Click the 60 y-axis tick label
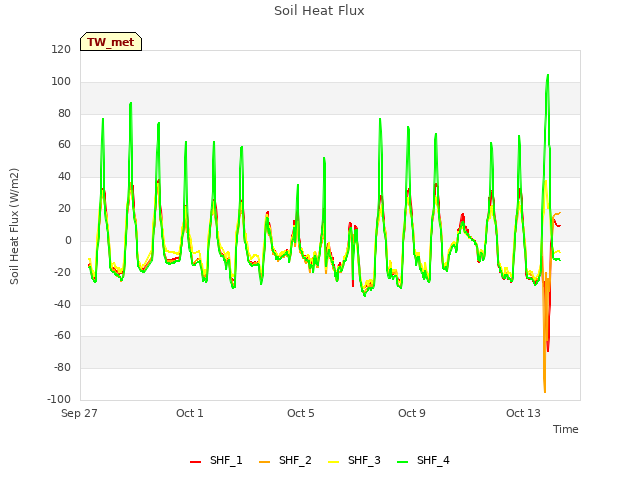This screenshot has height=480, width=640. (64, 145)
